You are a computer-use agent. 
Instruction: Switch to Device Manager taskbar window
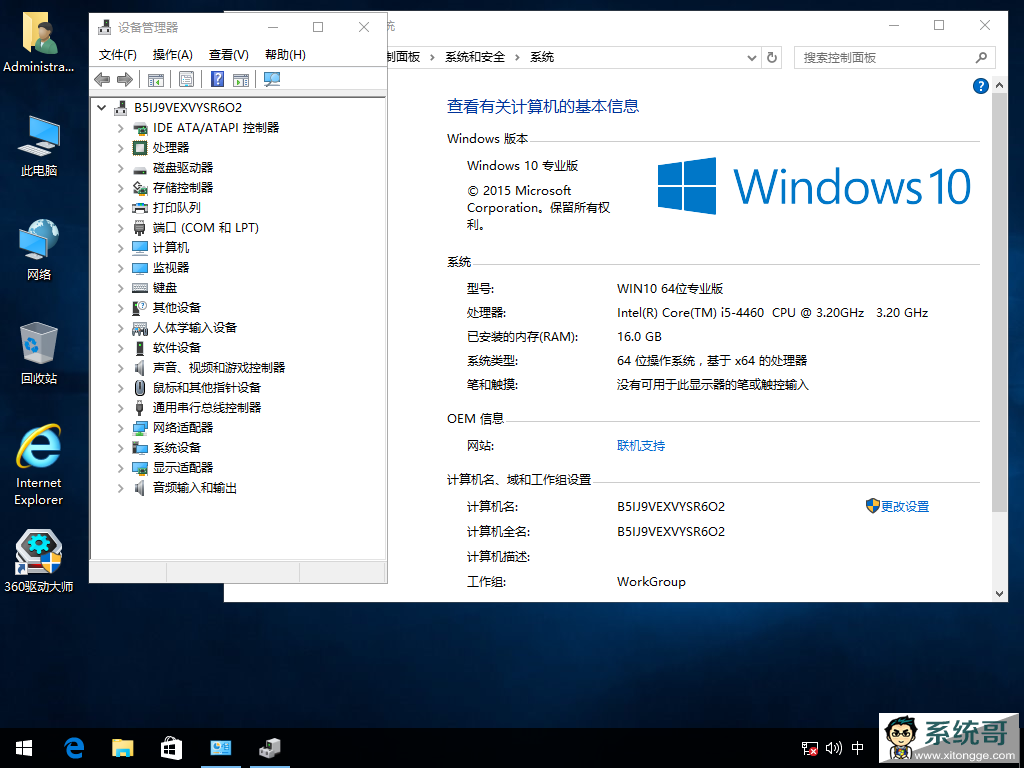point(270,748)
